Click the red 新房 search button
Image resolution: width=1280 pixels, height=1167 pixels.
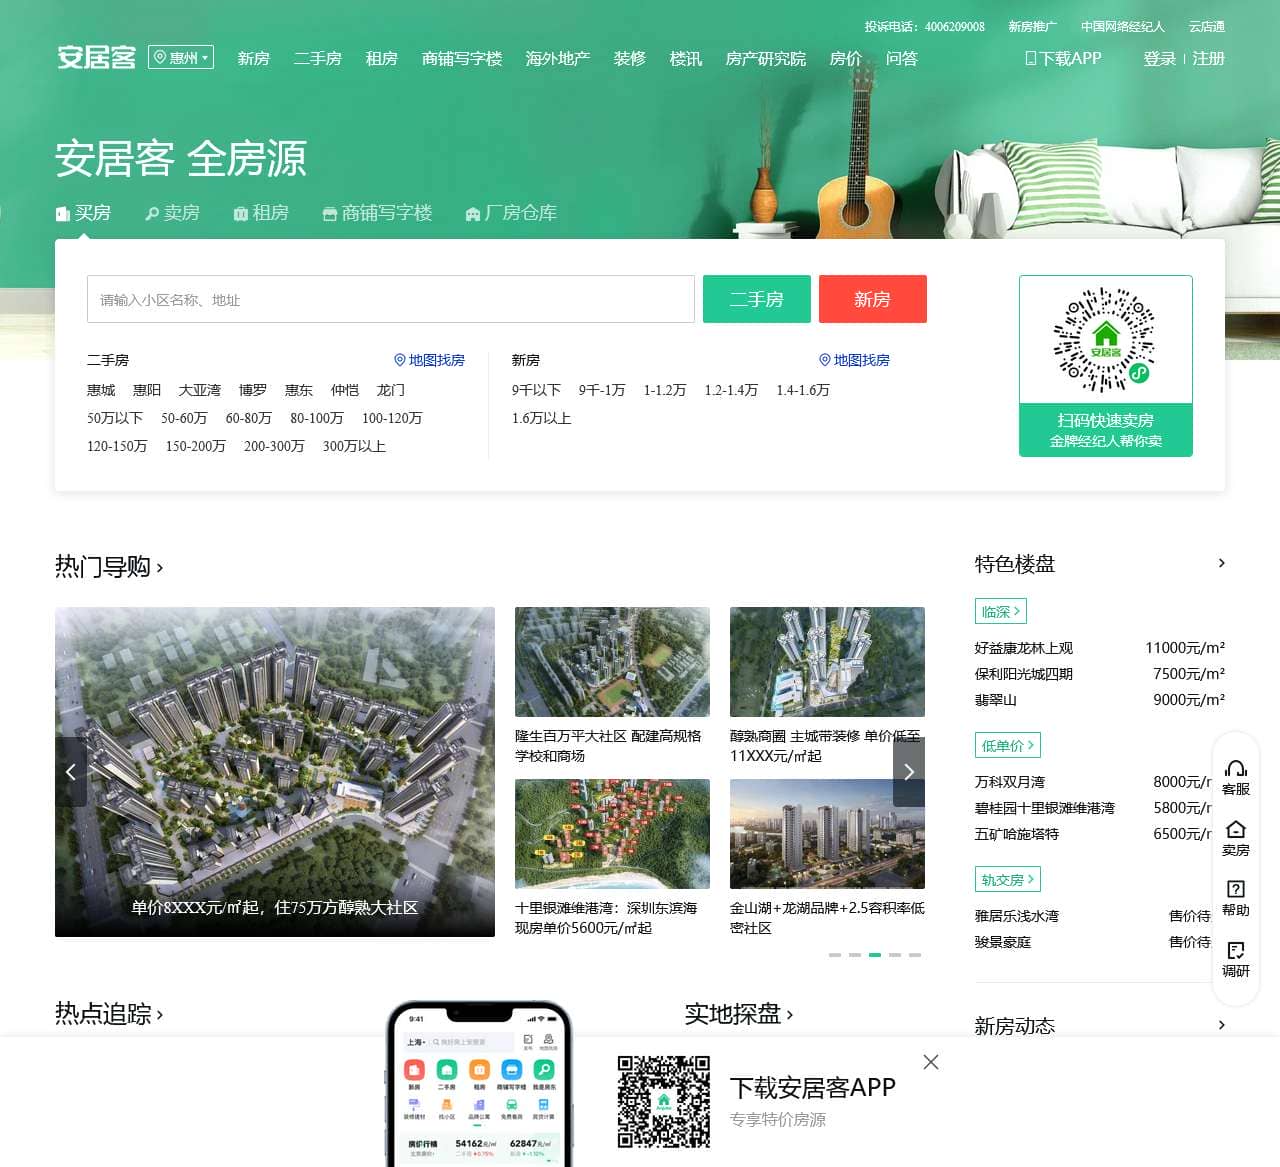coord(873,299)
